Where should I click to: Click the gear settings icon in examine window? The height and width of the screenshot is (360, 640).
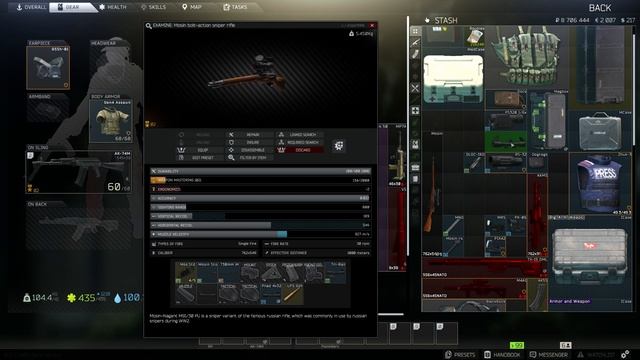pyautogui.click(x=339, y=146)
